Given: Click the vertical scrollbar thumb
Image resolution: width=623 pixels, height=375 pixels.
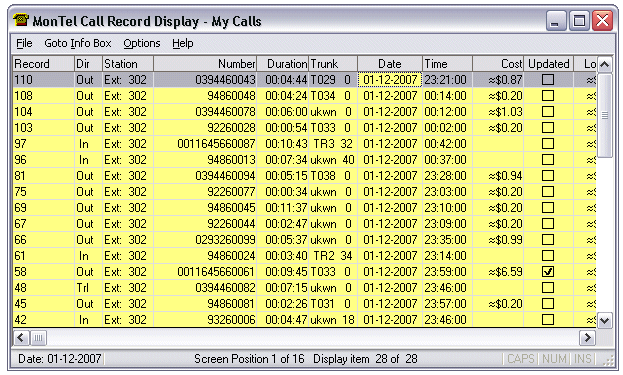Looking at the screenshot, I should coord(605,115).
